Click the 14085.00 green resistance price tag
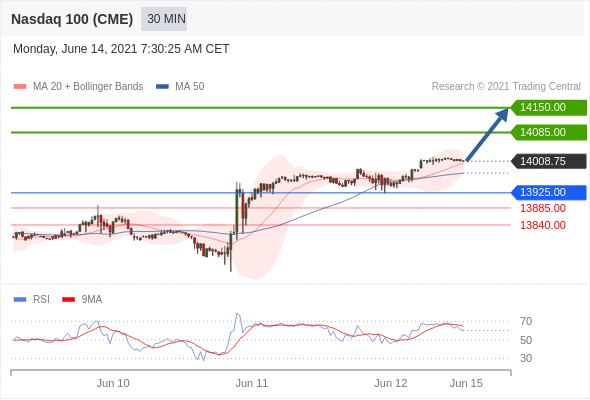590x400 pixels. click(x=549, y=132)
